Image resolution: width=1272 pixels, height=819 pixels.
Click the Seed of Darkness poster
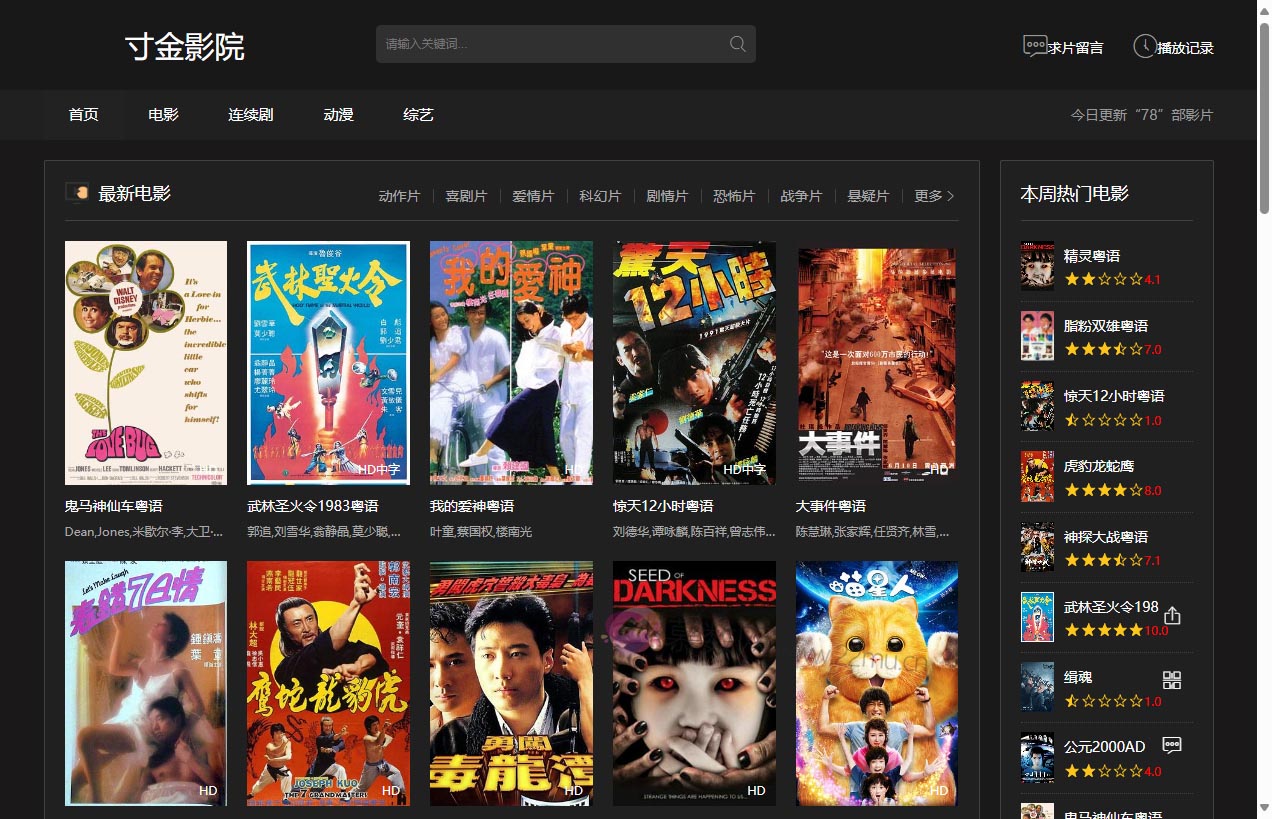(694, 683)
